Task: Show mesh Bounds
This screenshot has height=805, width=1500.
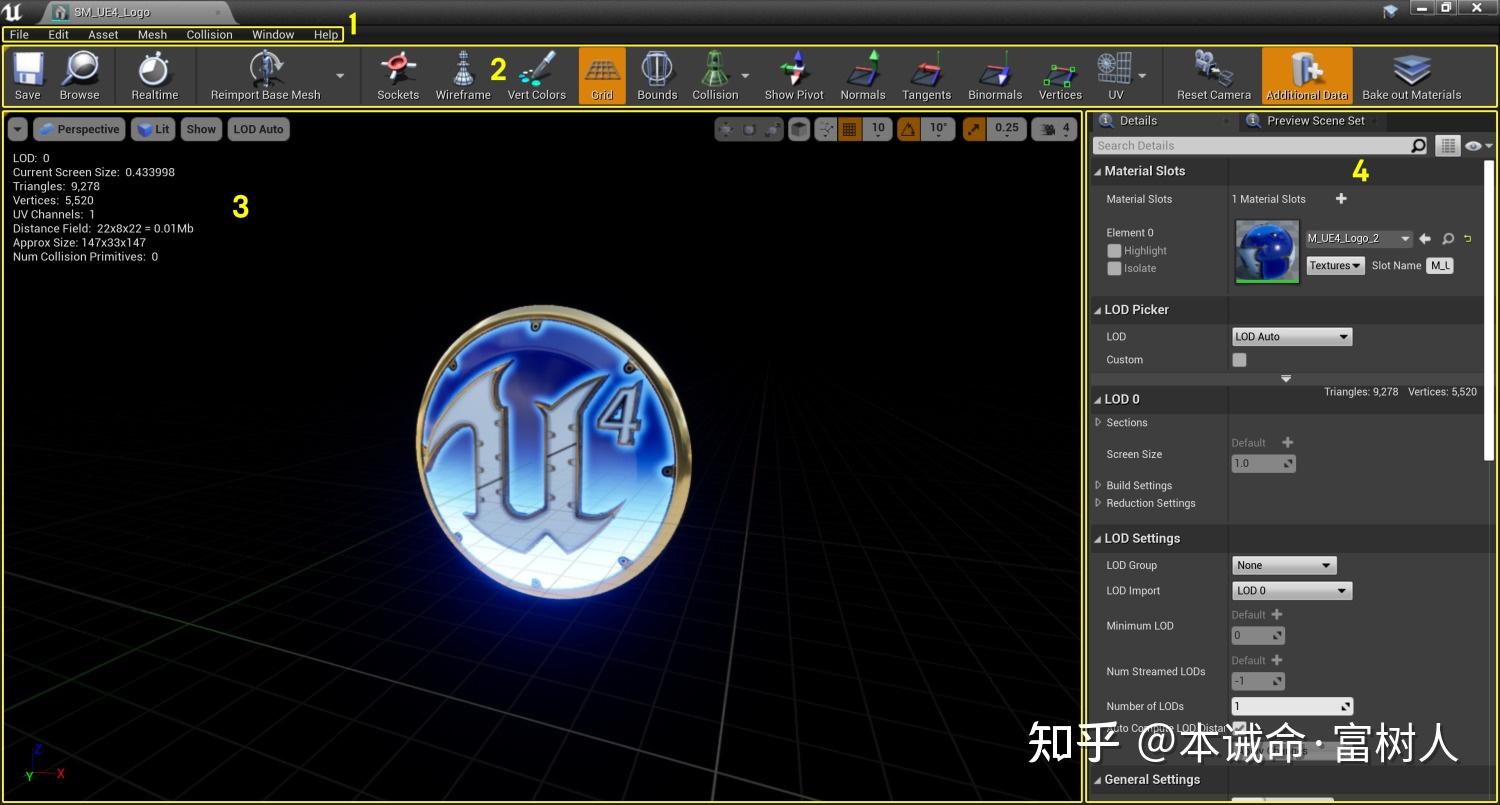Action: click(657, 76)
